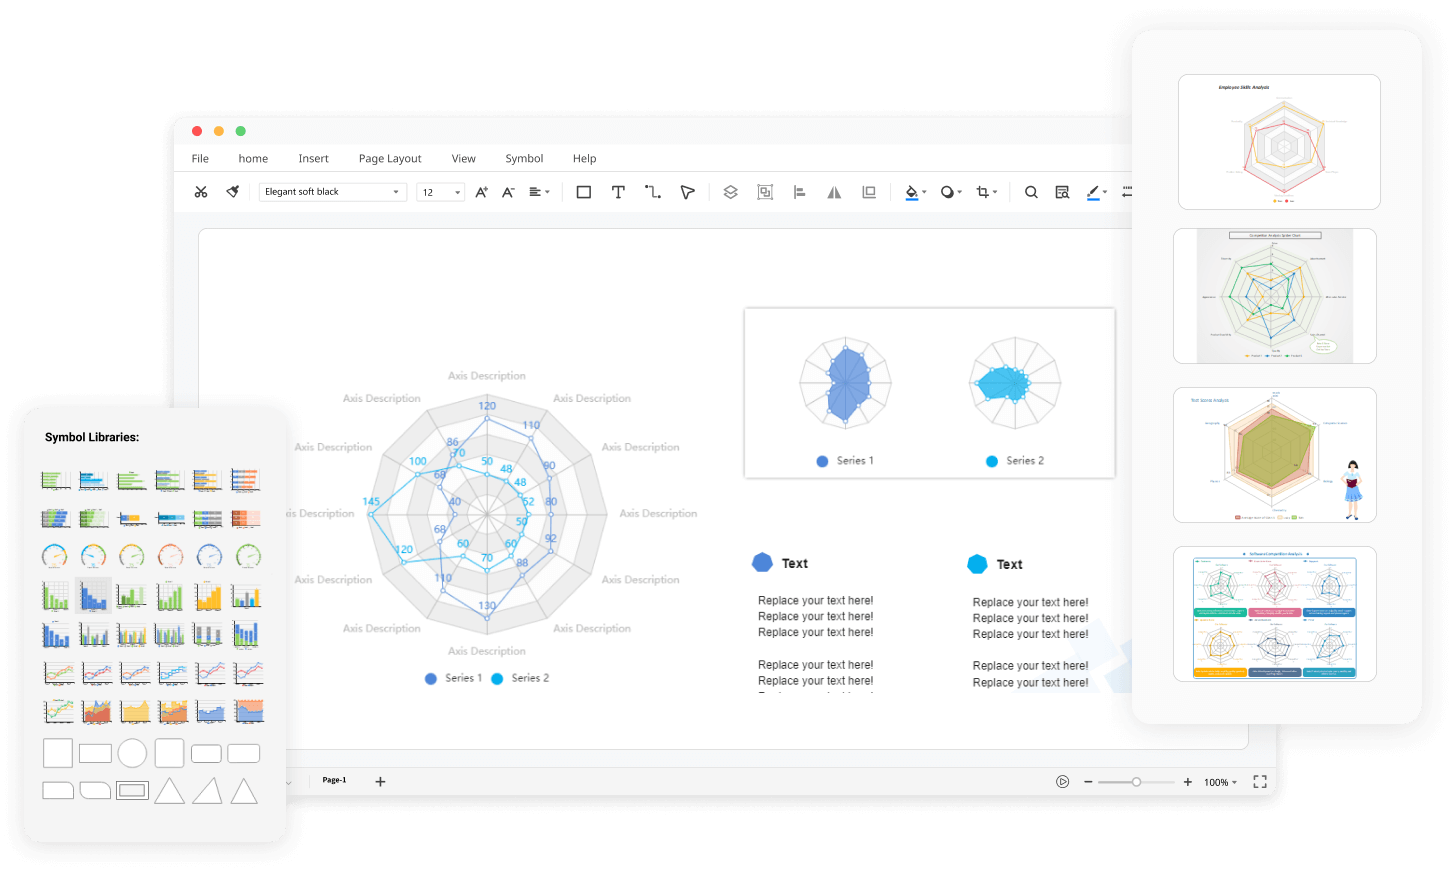This screenshot has height=870, width=1456.
Task: Open the Page Layout menu
Action: (x=390, y=159)
